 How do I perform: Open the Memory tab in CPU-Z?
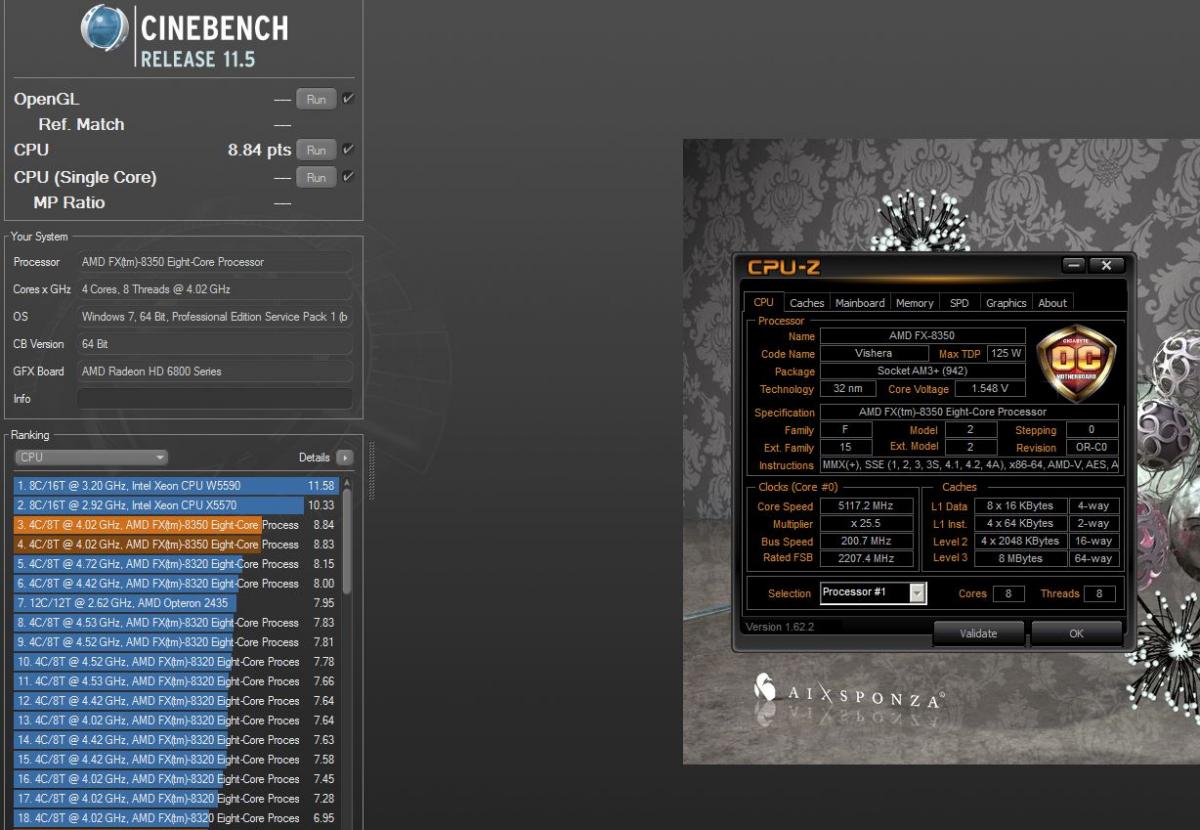914,303
